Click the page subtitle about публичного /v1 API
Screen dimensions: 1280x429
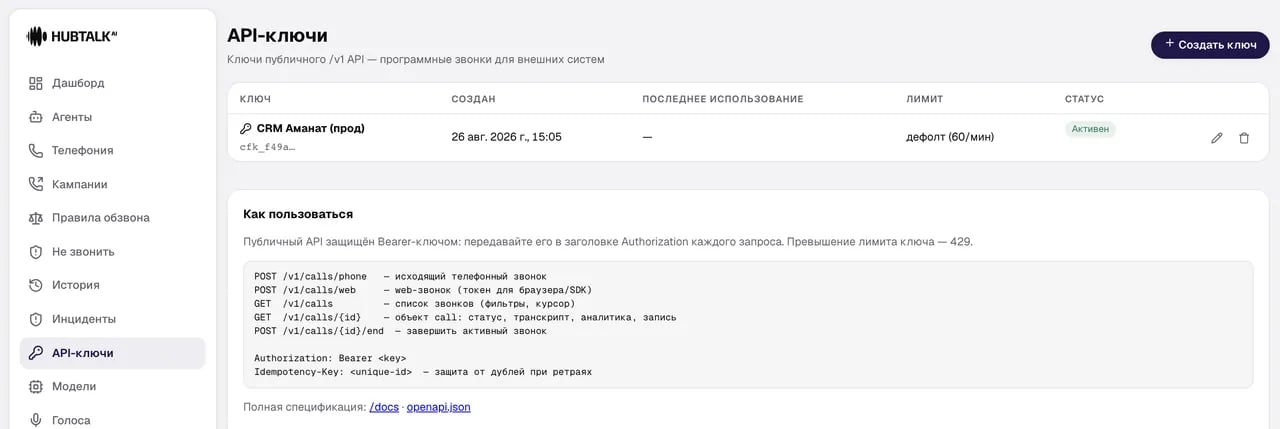[416, 60]
